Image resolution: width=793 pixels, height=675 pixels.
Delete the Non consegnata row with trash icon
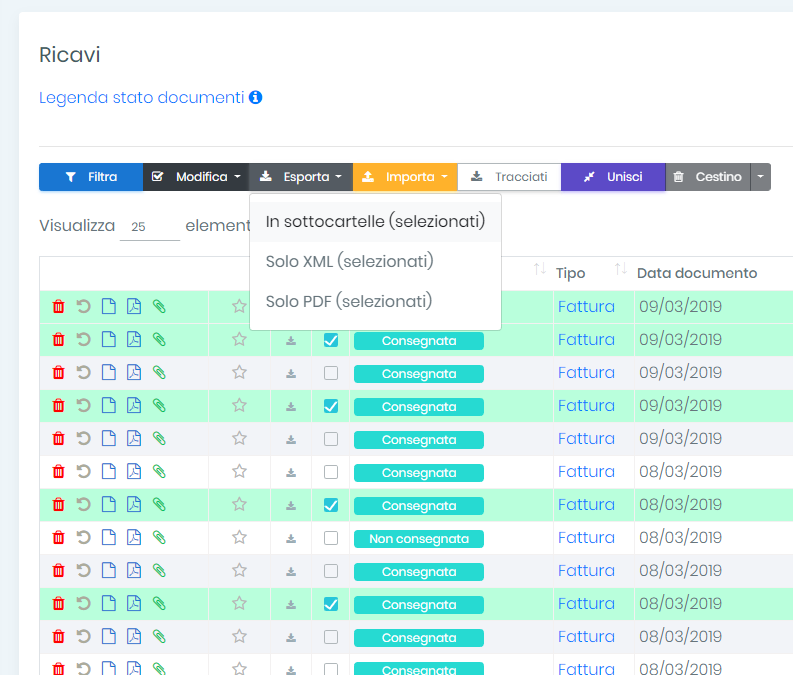(x=59, y=537)
